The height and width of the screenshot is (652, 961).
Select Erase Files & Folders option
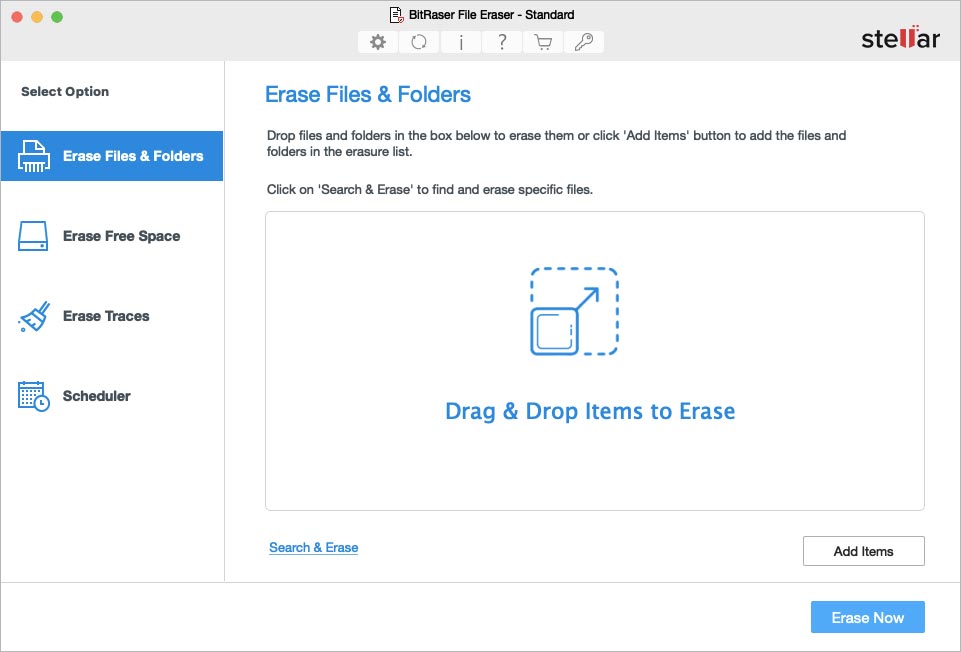coord(112,156)
